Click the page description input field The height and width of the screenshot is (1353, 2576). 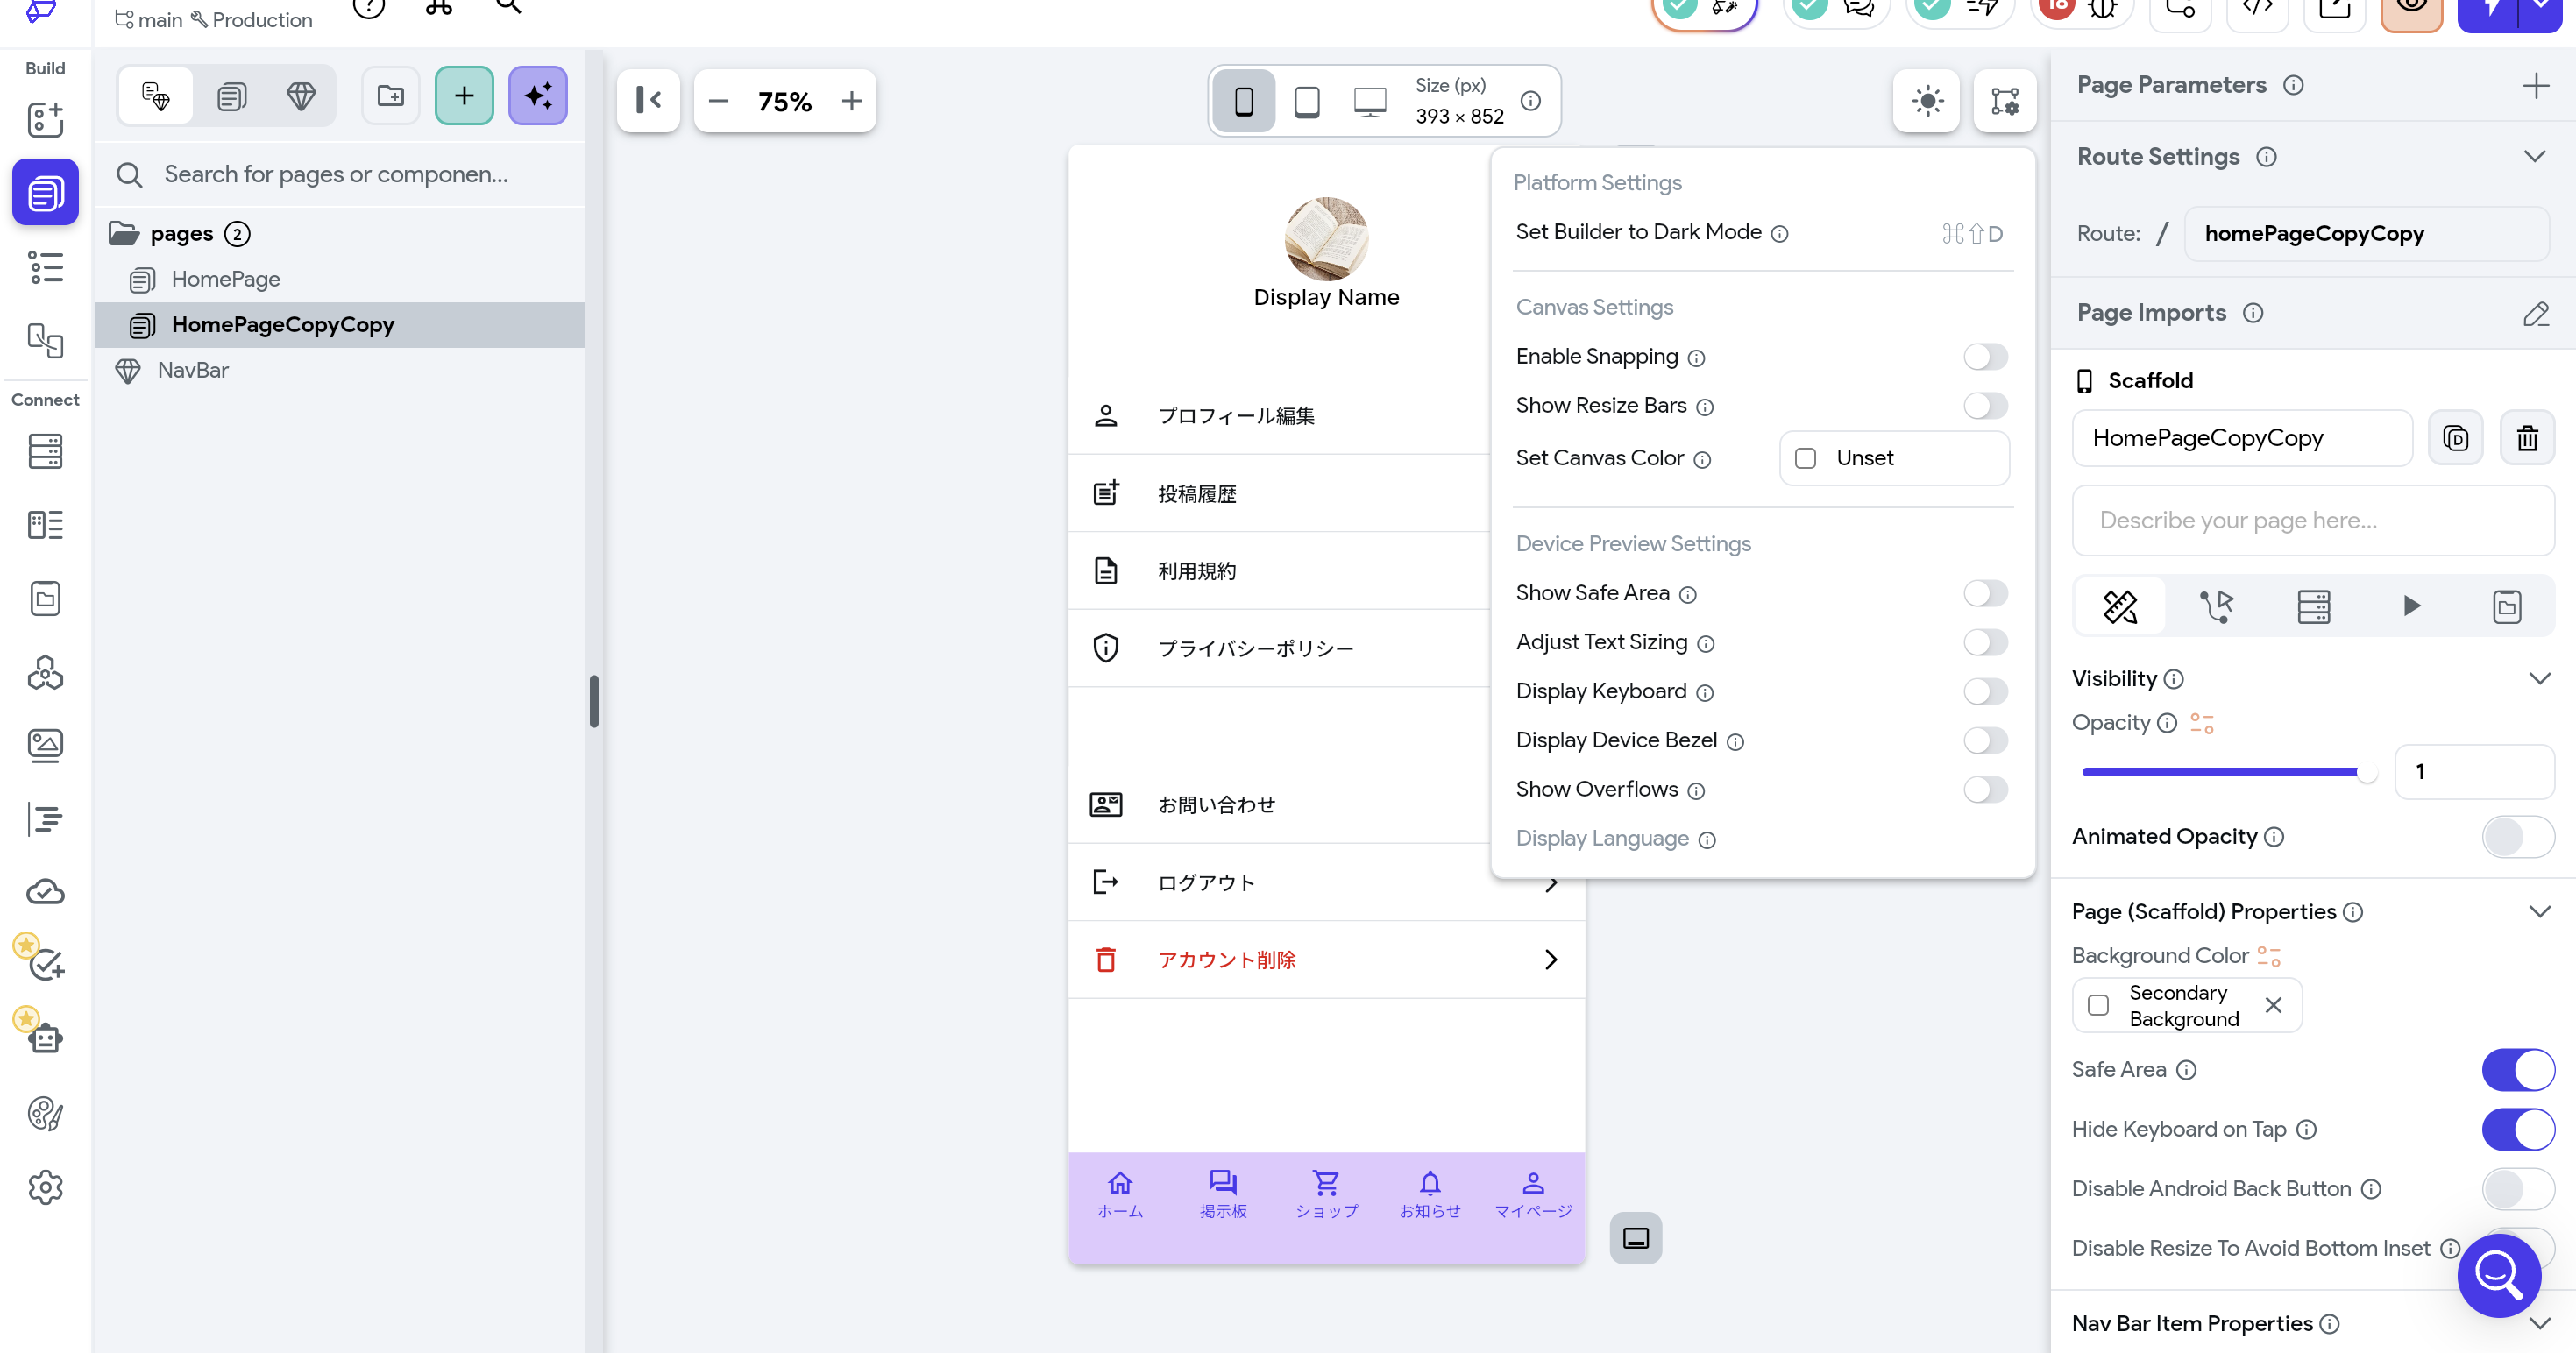coord(2312,520)
